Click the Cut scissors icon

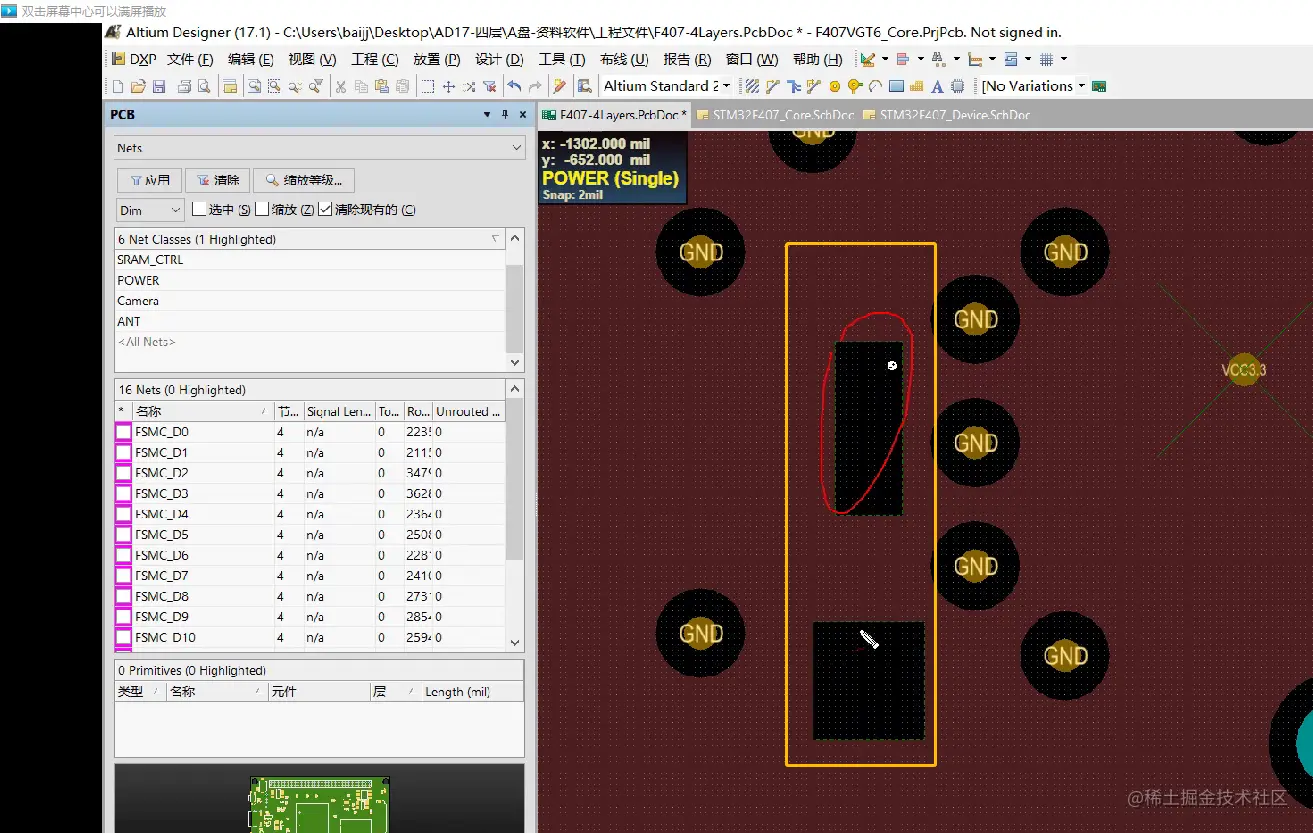point(341,86)
